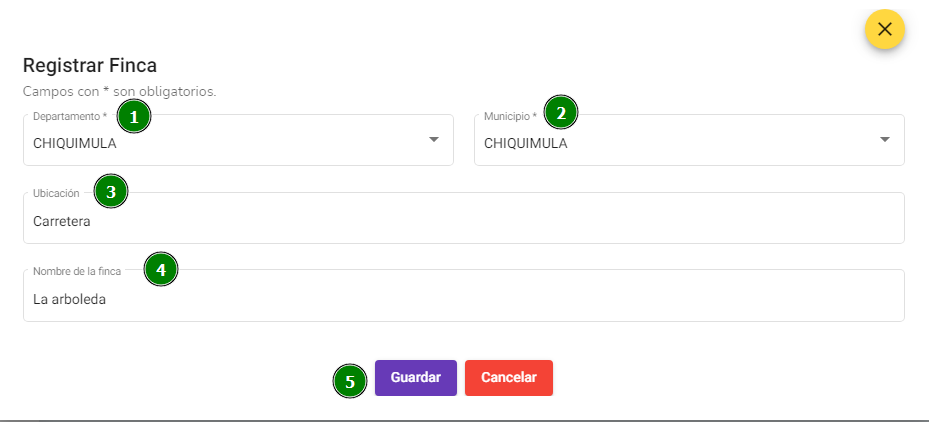This screenshot has width=929, height=422.
Task: Save the finca with the Guardar button
Action: pyautogui.click(x=416, y=378)
